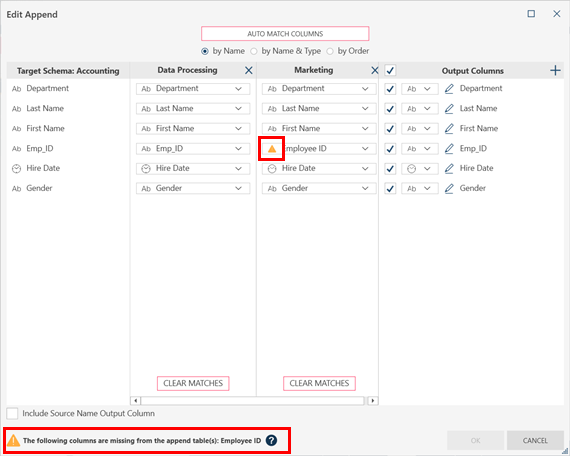Remove the Marketing table with its X icon
Screen dimensions: 570x456
click(374, 70)
